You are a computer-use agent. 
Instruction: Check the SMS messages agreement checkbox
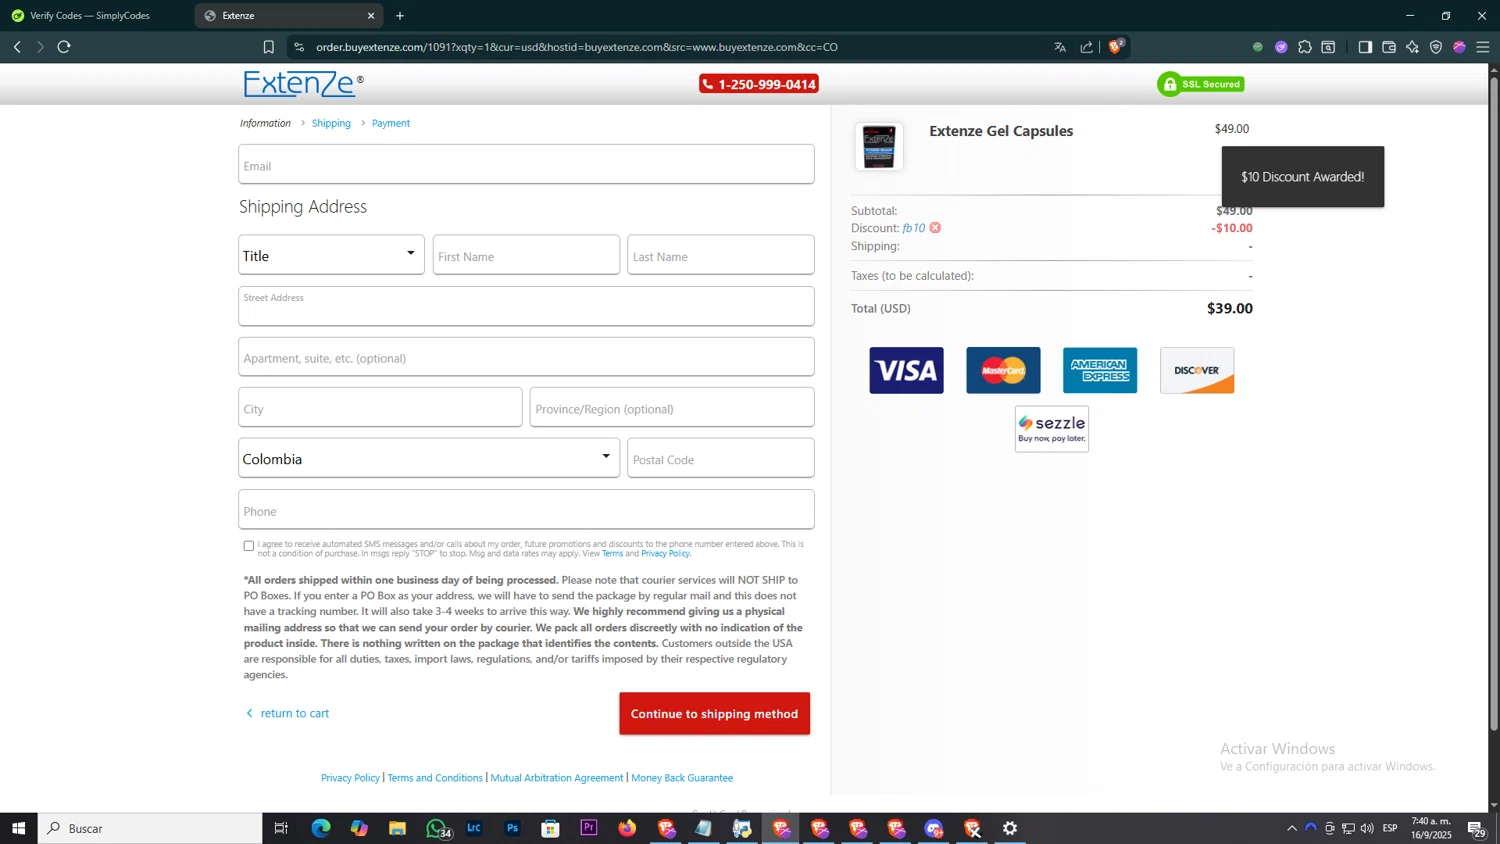(x=249, y=546)
